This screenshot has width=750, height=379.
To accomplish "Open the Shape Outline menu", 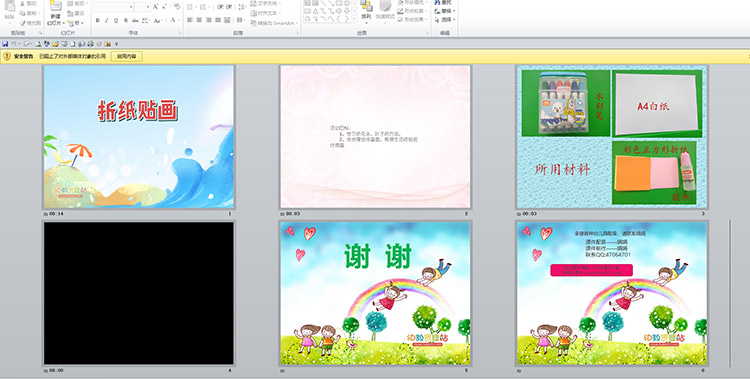I will [x=411, y=11].
